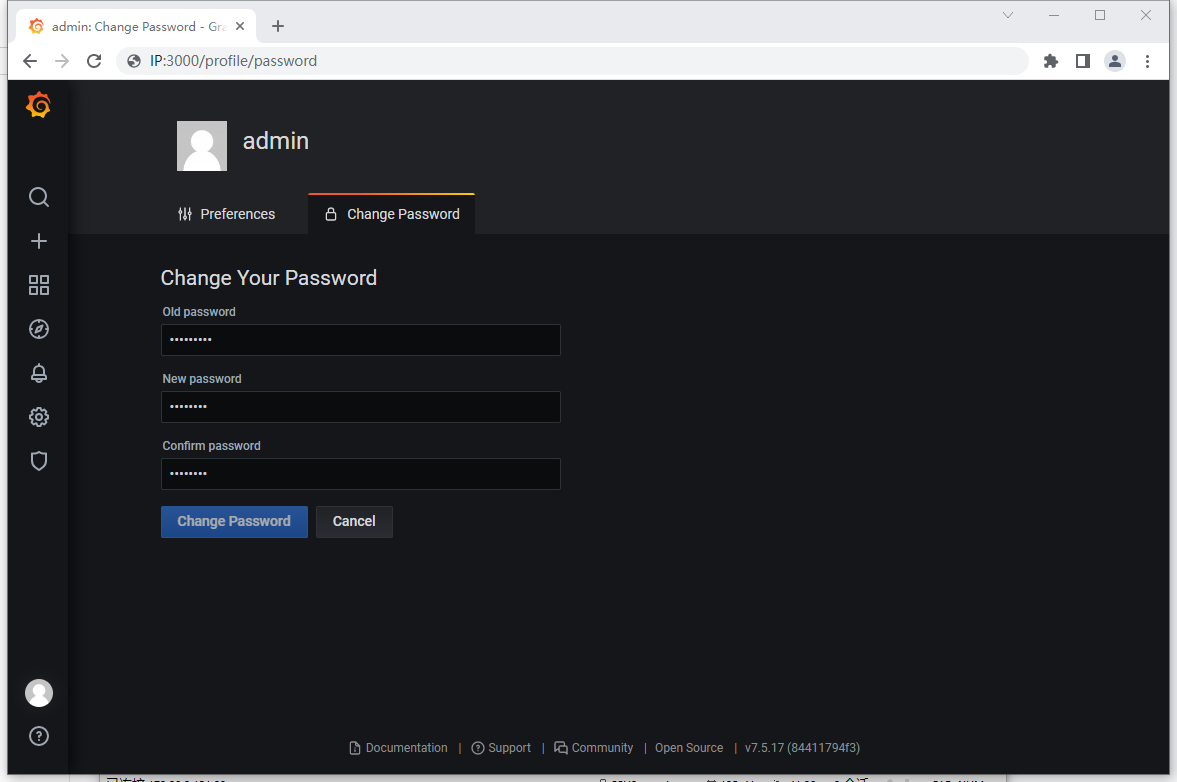Toggle the browser side panel icon

(x=1082, y=61)
